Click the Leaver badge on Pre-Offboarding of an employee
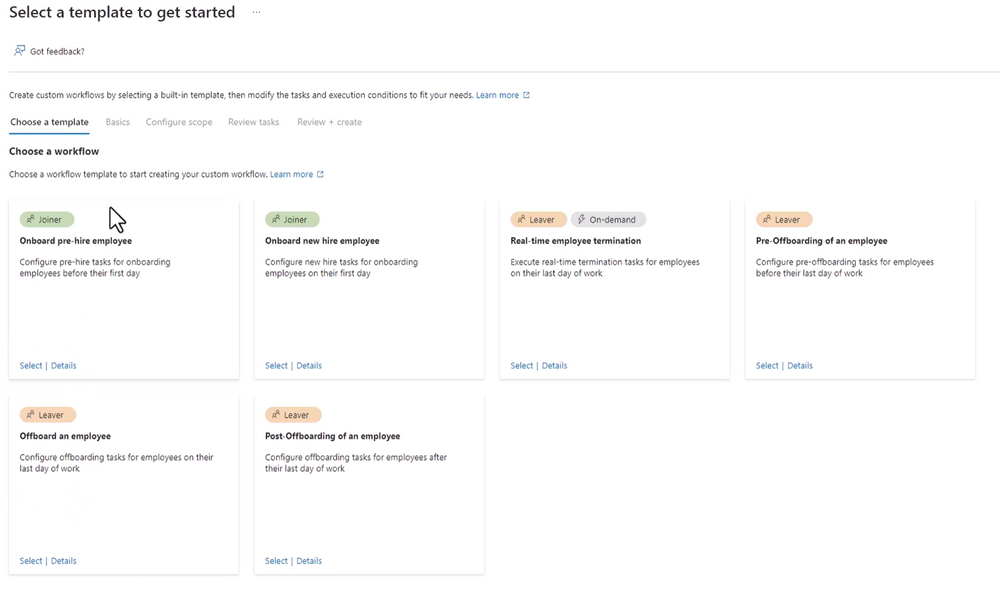 click(x=784, y=219)
